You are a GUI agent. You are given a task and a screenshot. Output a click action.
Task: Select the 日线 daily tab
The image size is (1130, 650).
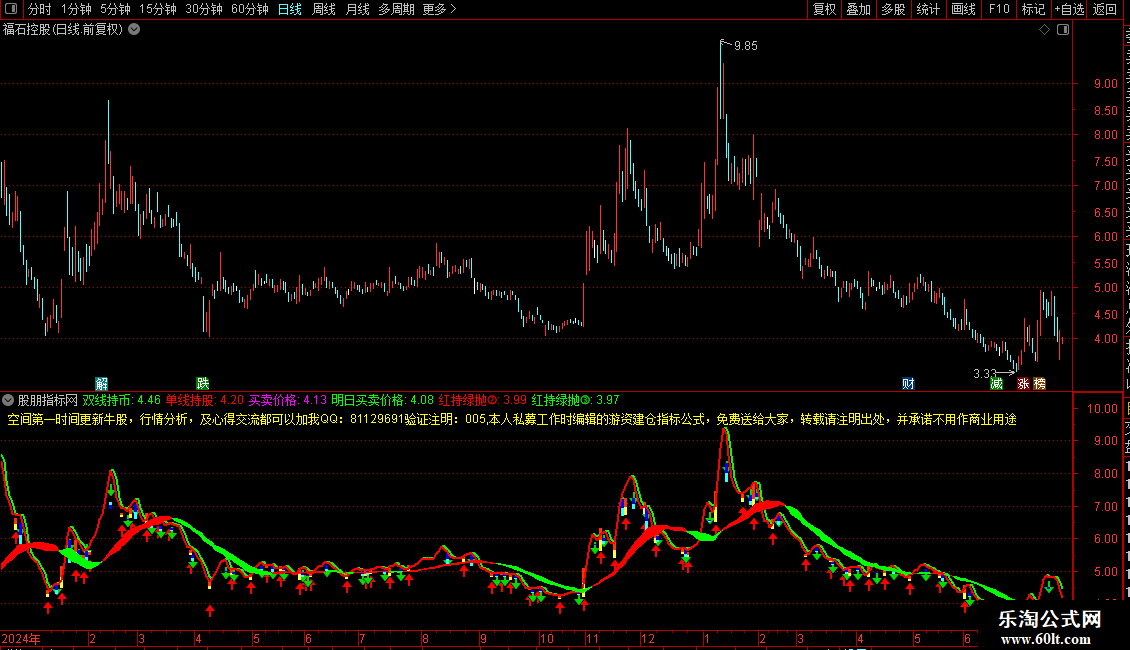point(290,9)
